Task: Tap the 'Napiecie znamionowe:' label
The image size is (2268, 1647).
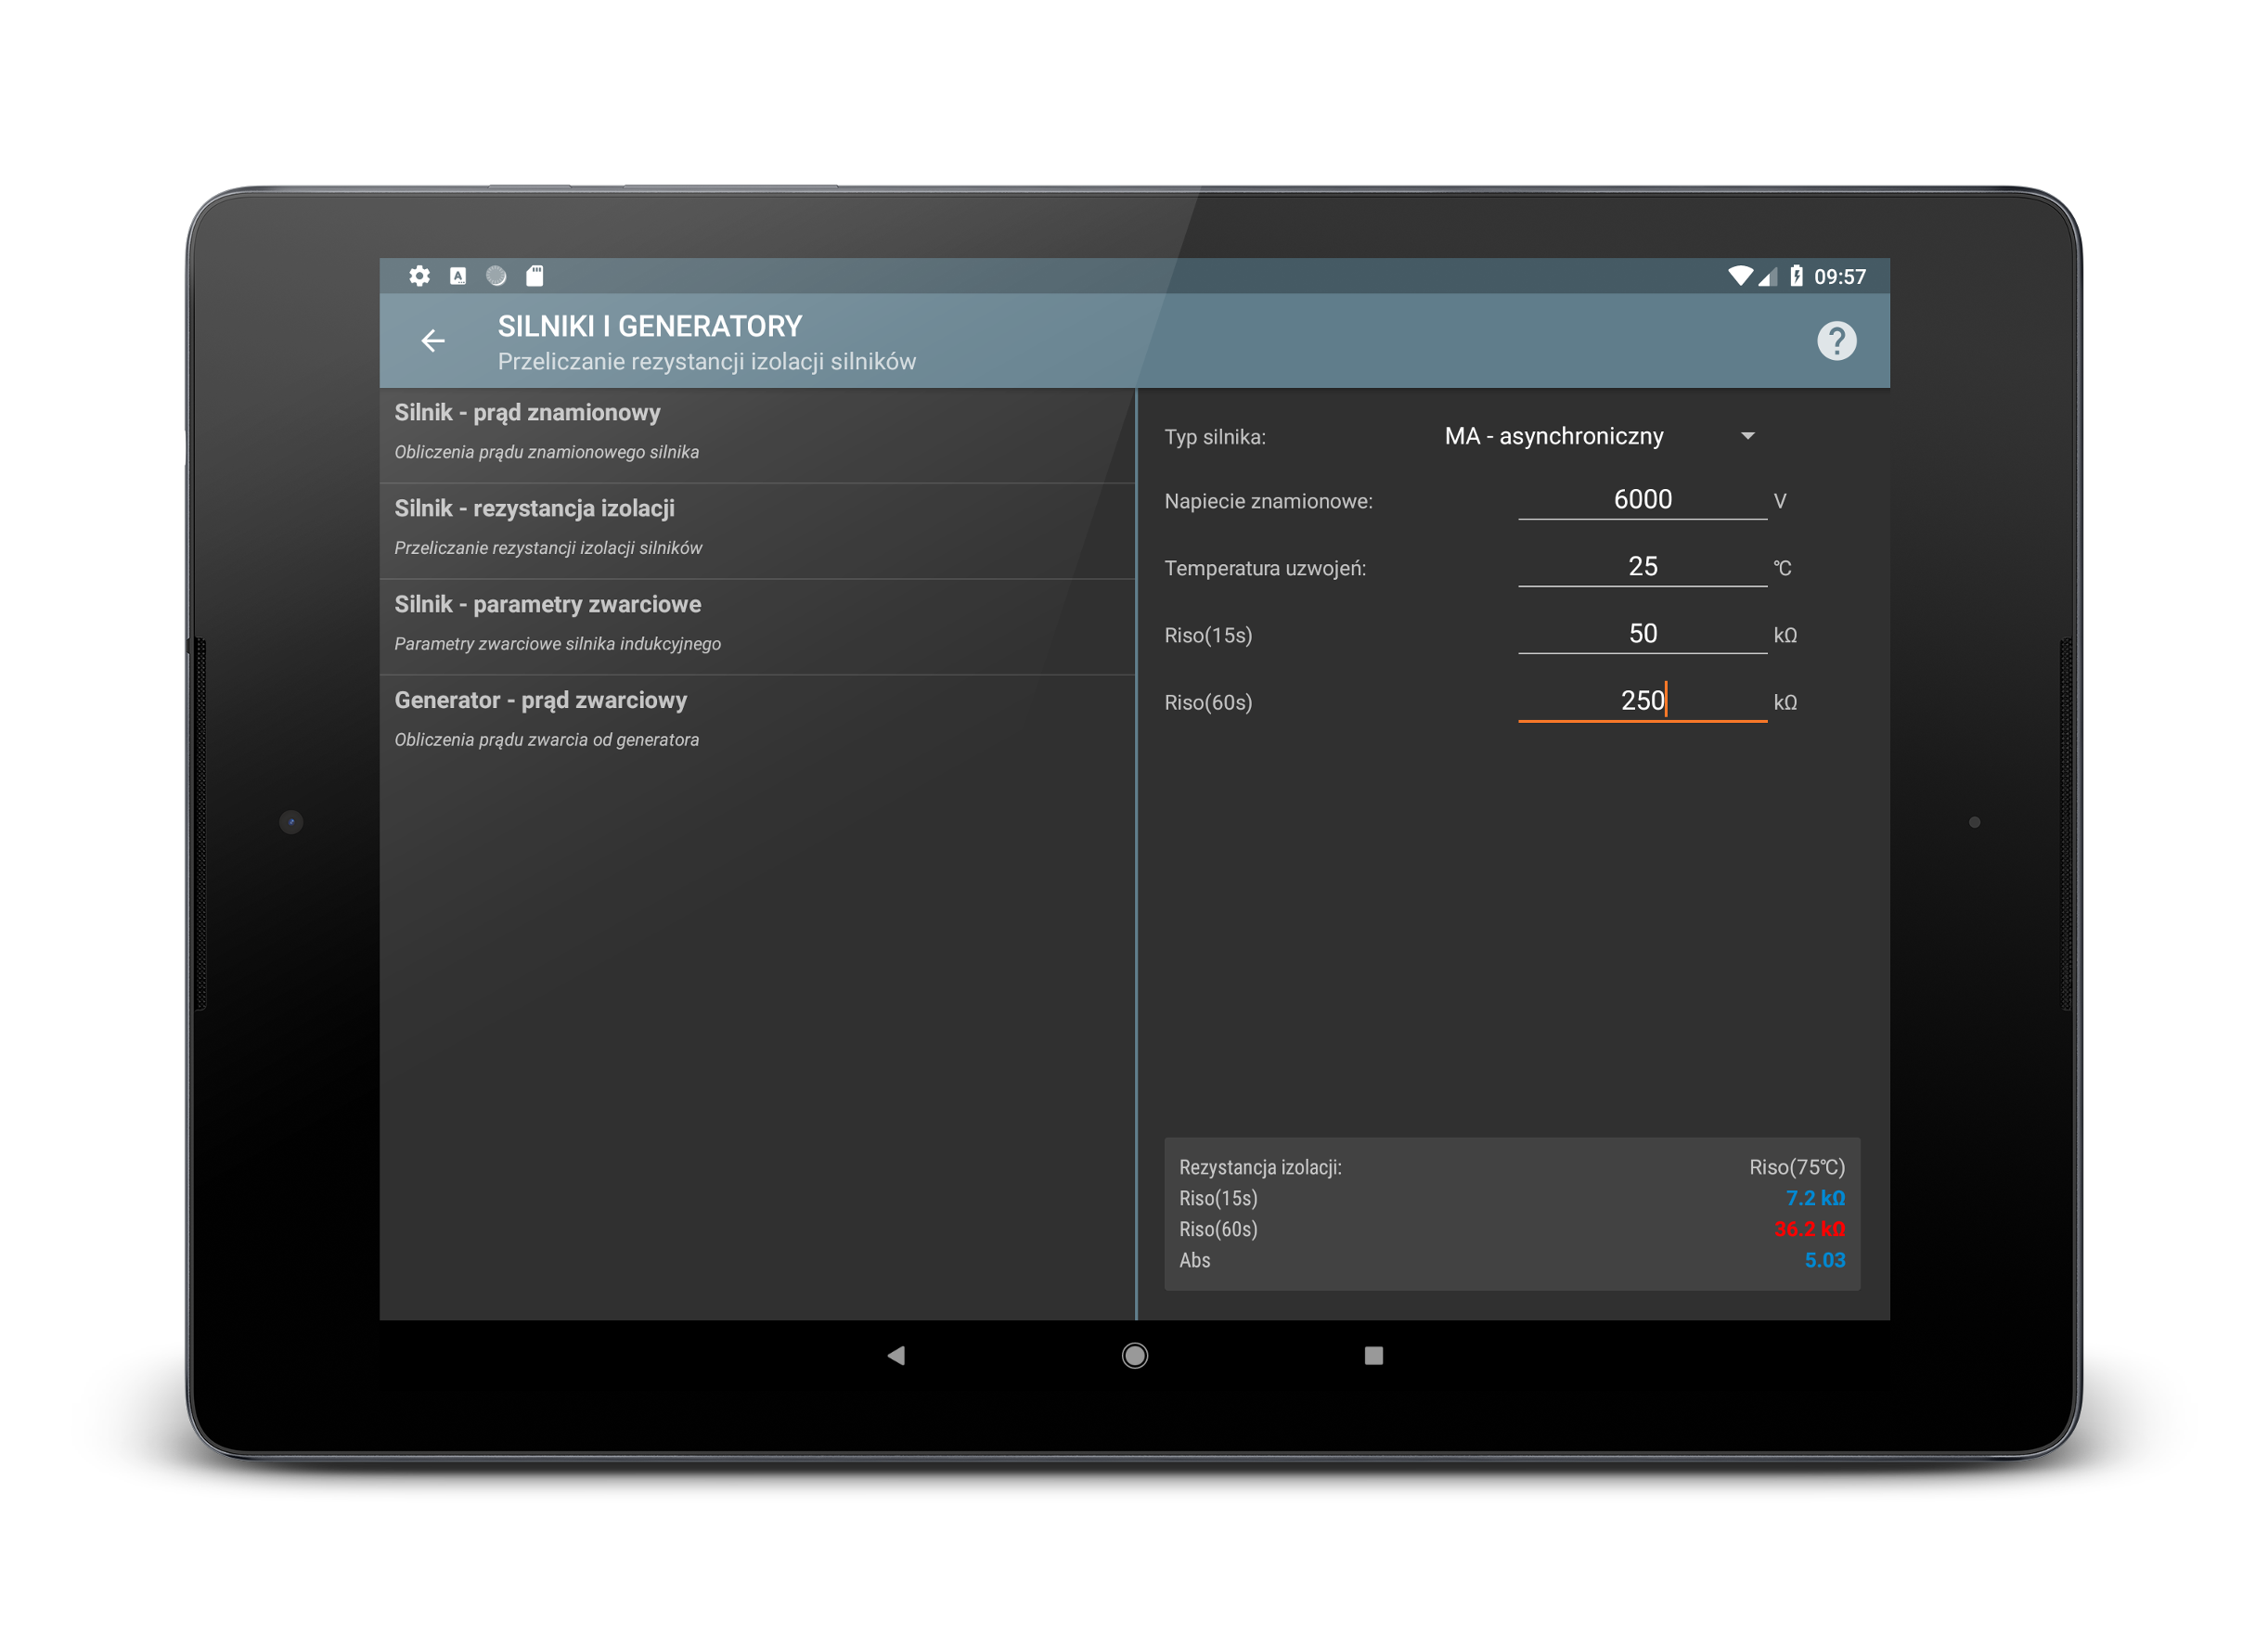Action: click(x=1268, y=501)
